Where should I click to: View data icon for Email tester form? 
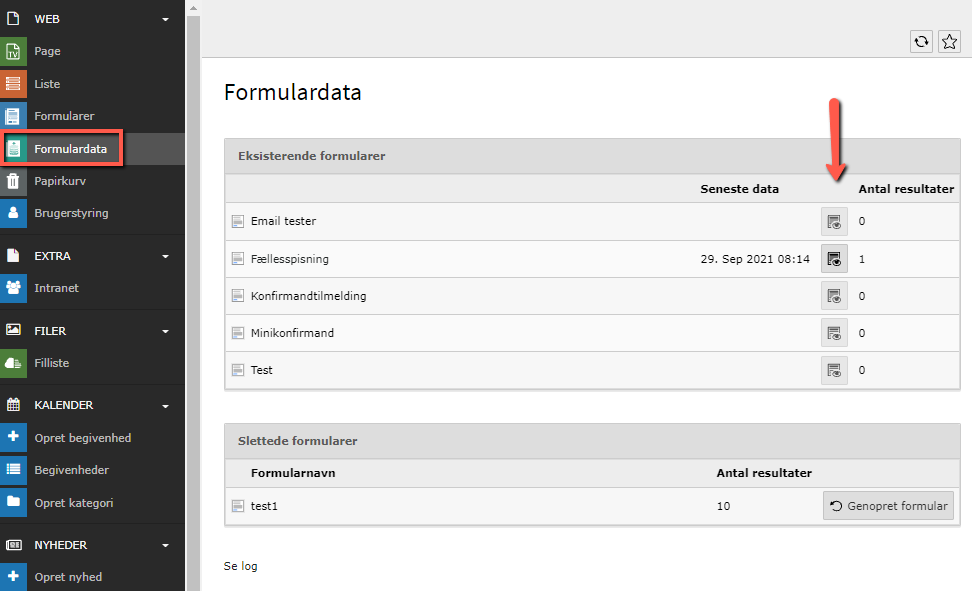834,221
